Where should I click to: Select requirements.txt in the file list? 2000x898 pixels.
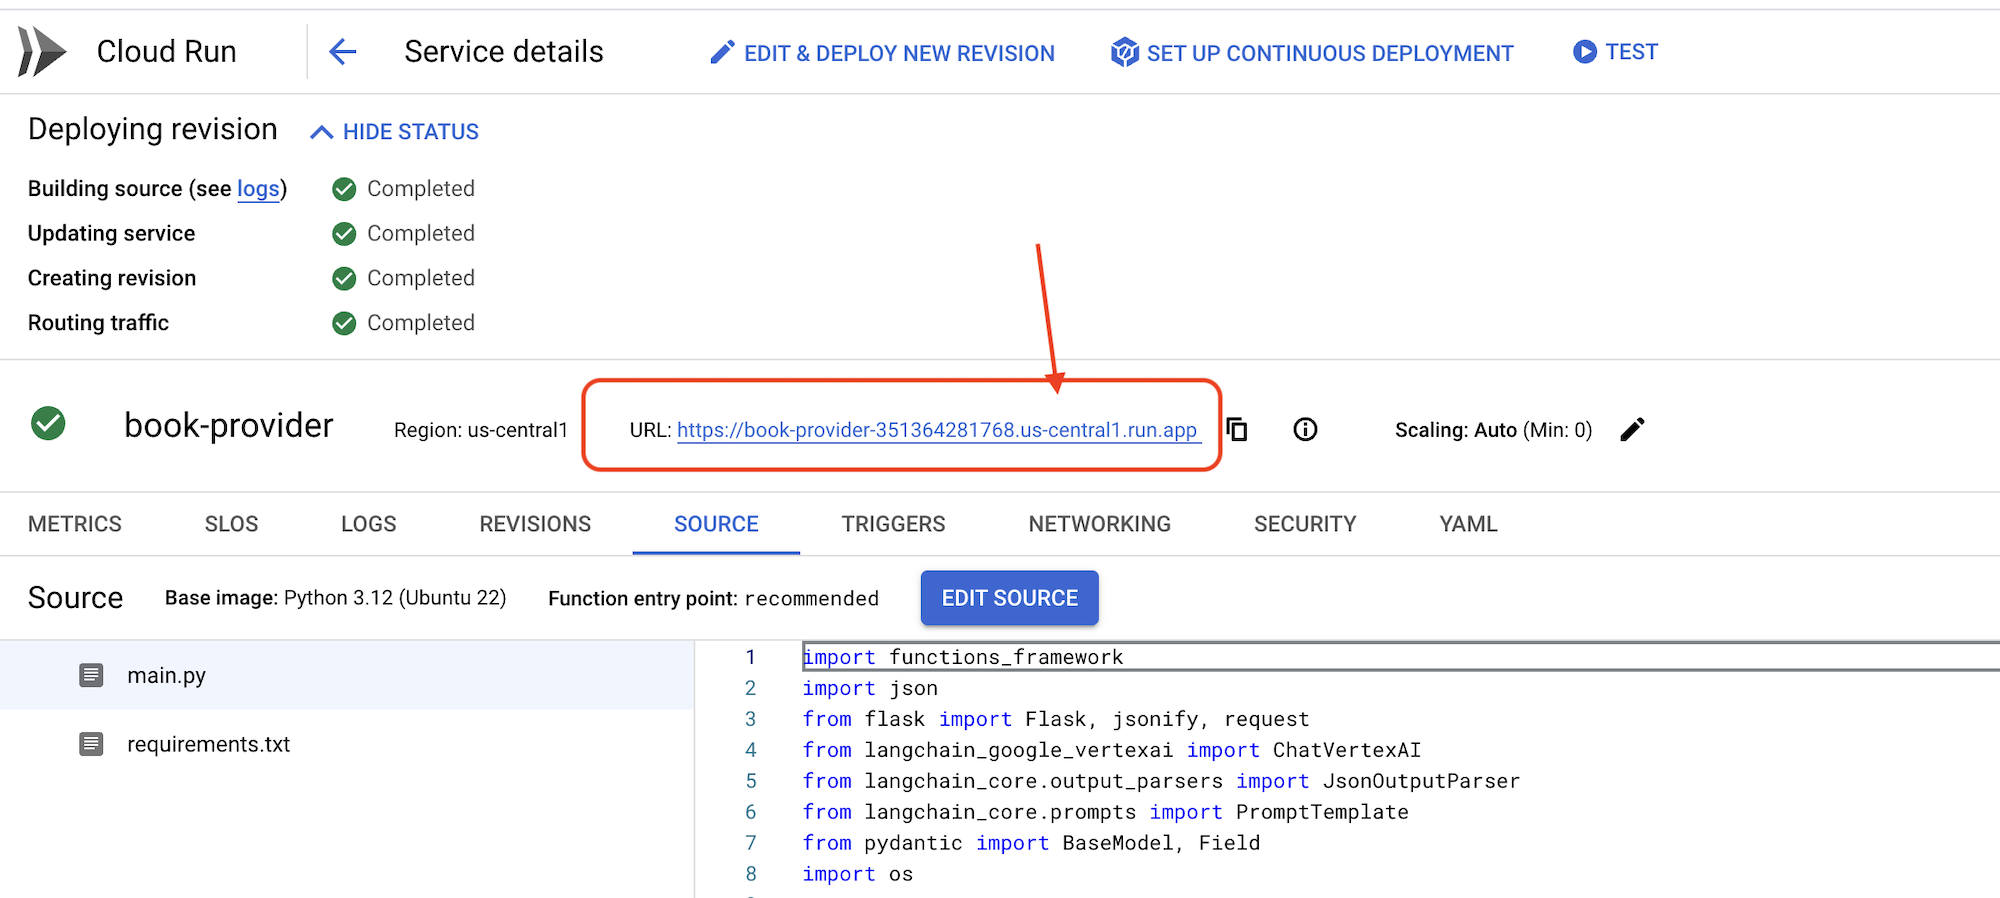point(208,745)
